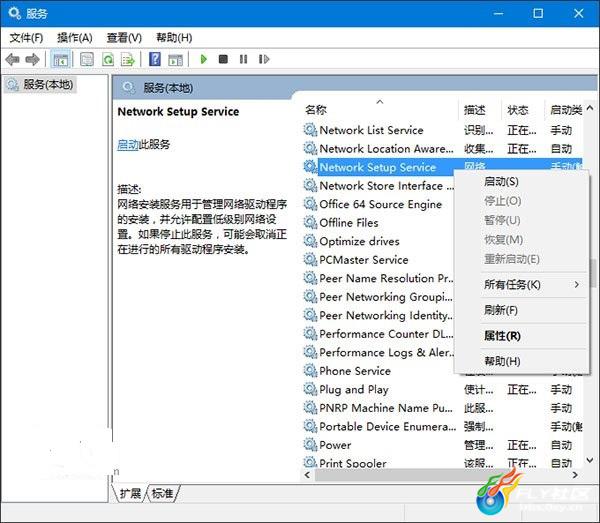Choose 启动(S) from context menu
The image size is (600, 523).
point(501,181)
